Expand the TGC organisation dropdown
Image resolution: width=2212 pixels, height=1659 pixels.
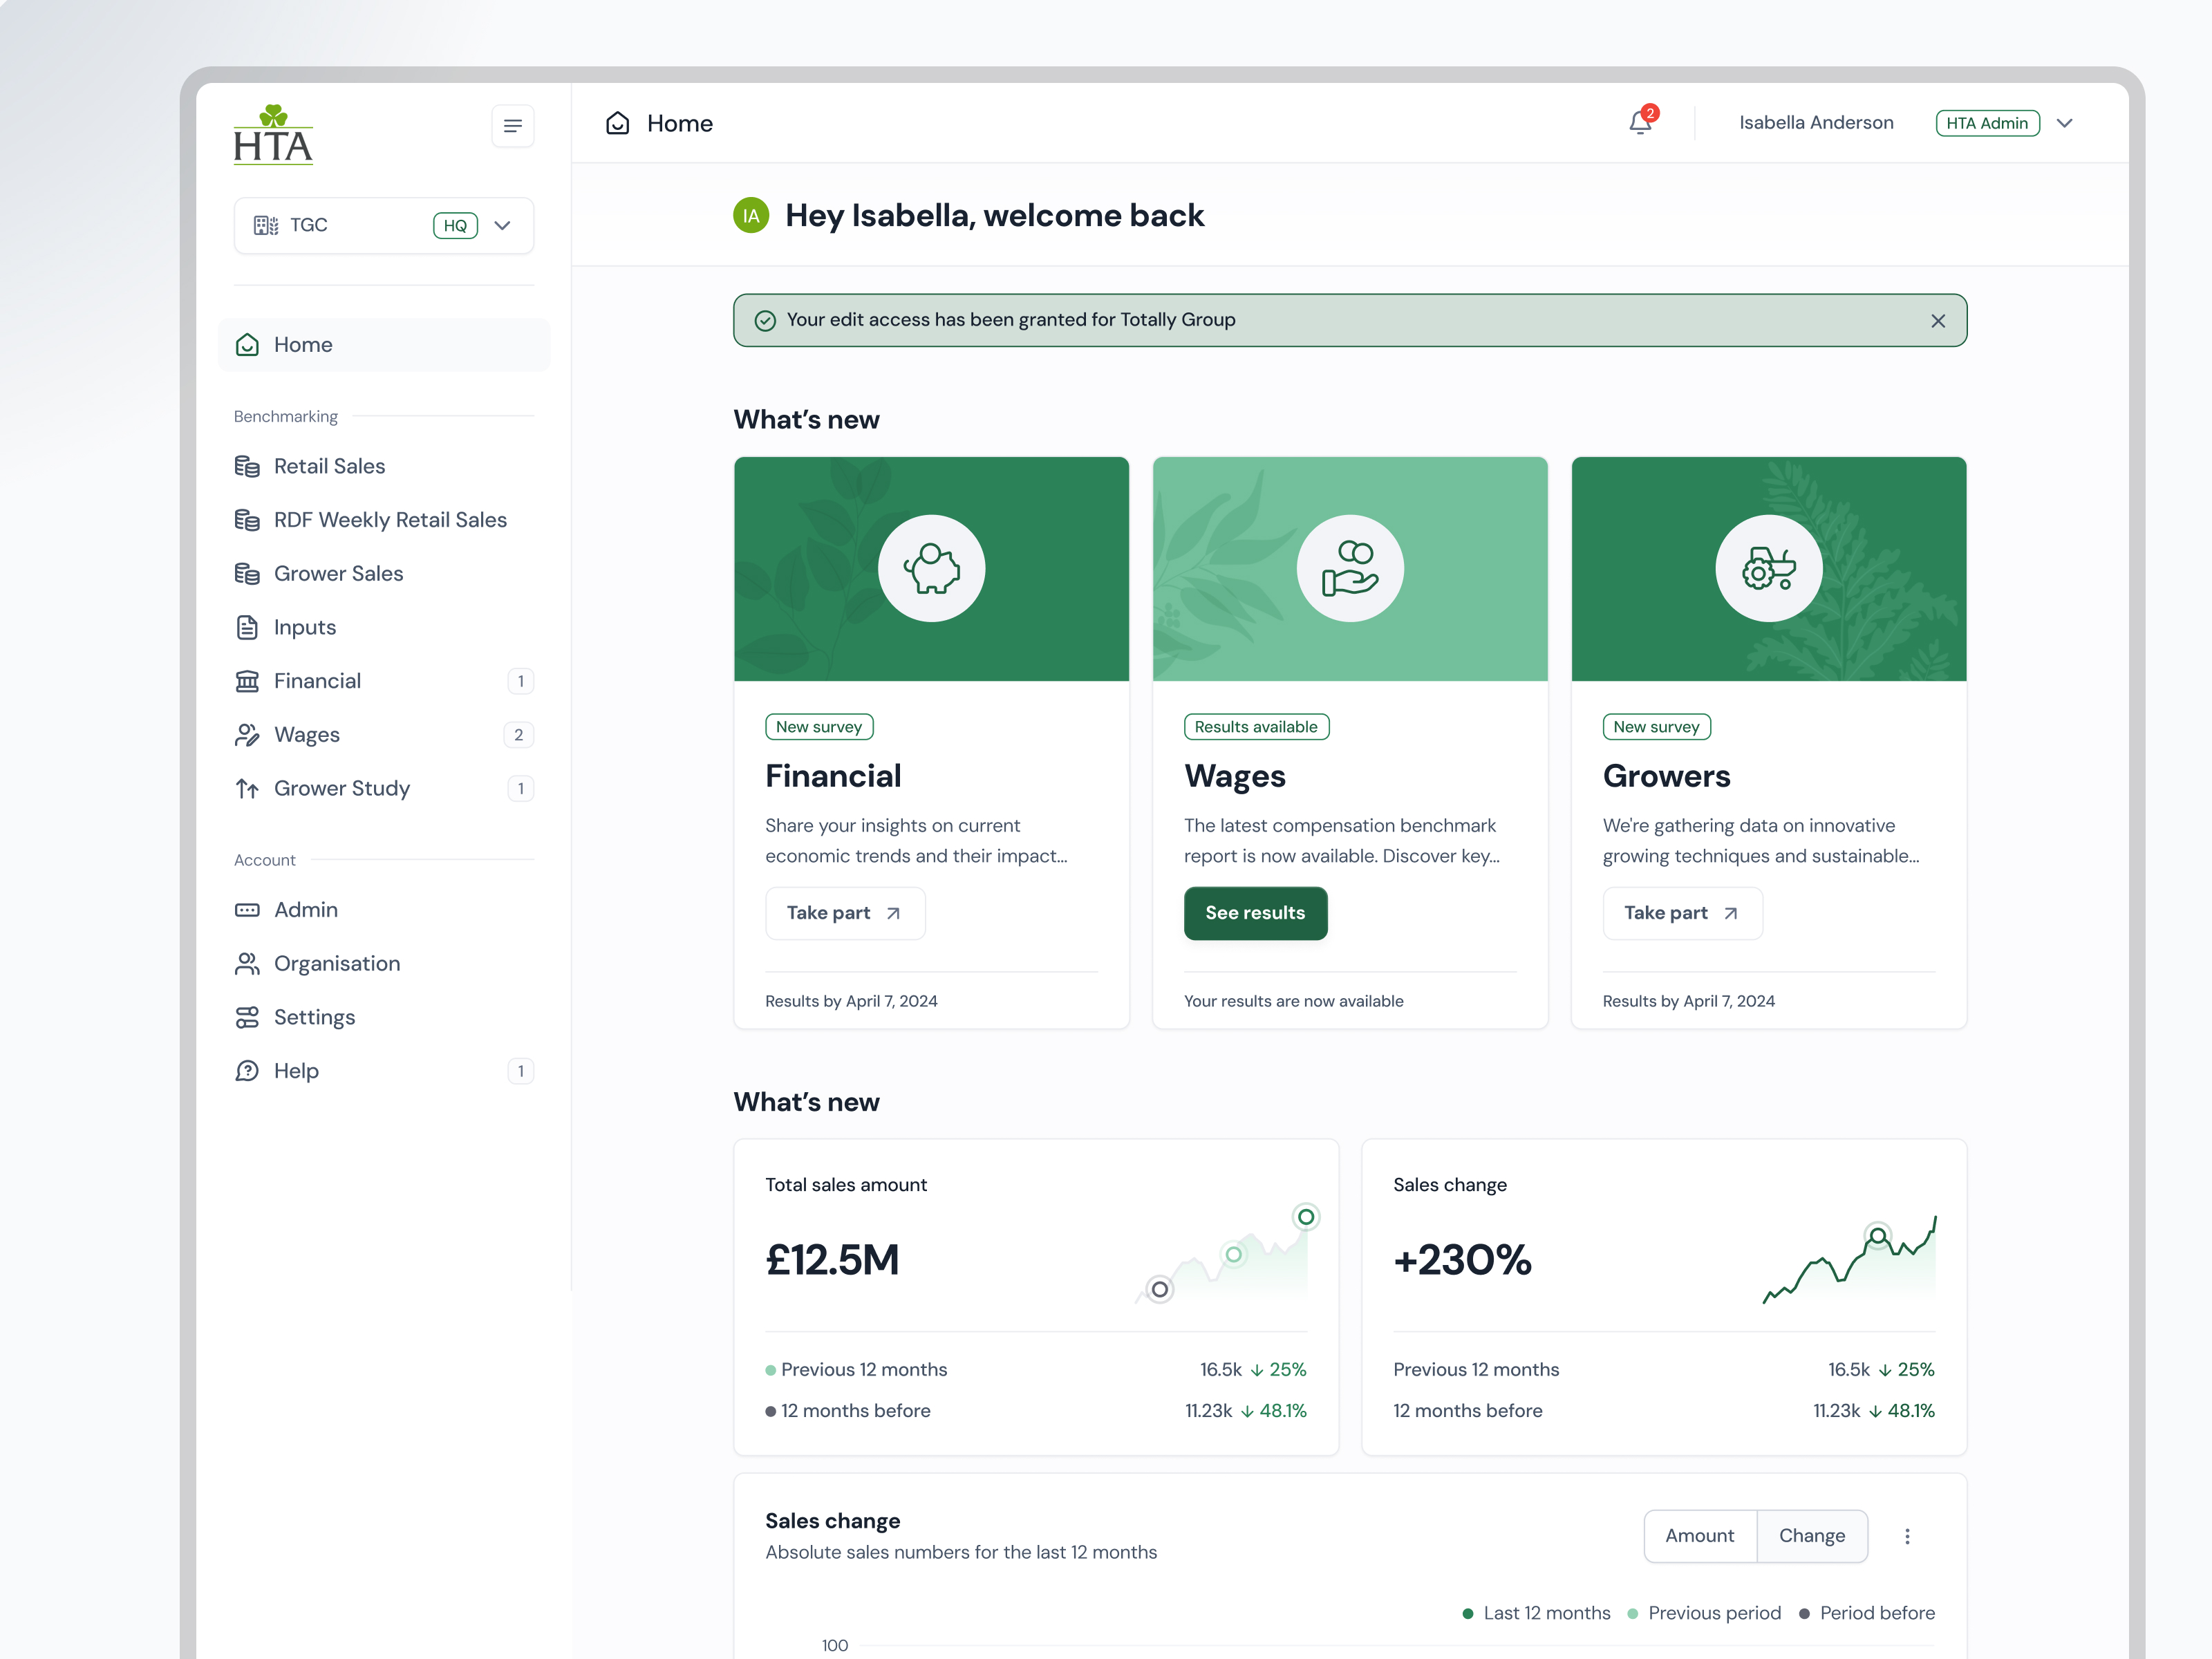click(502, 226)
